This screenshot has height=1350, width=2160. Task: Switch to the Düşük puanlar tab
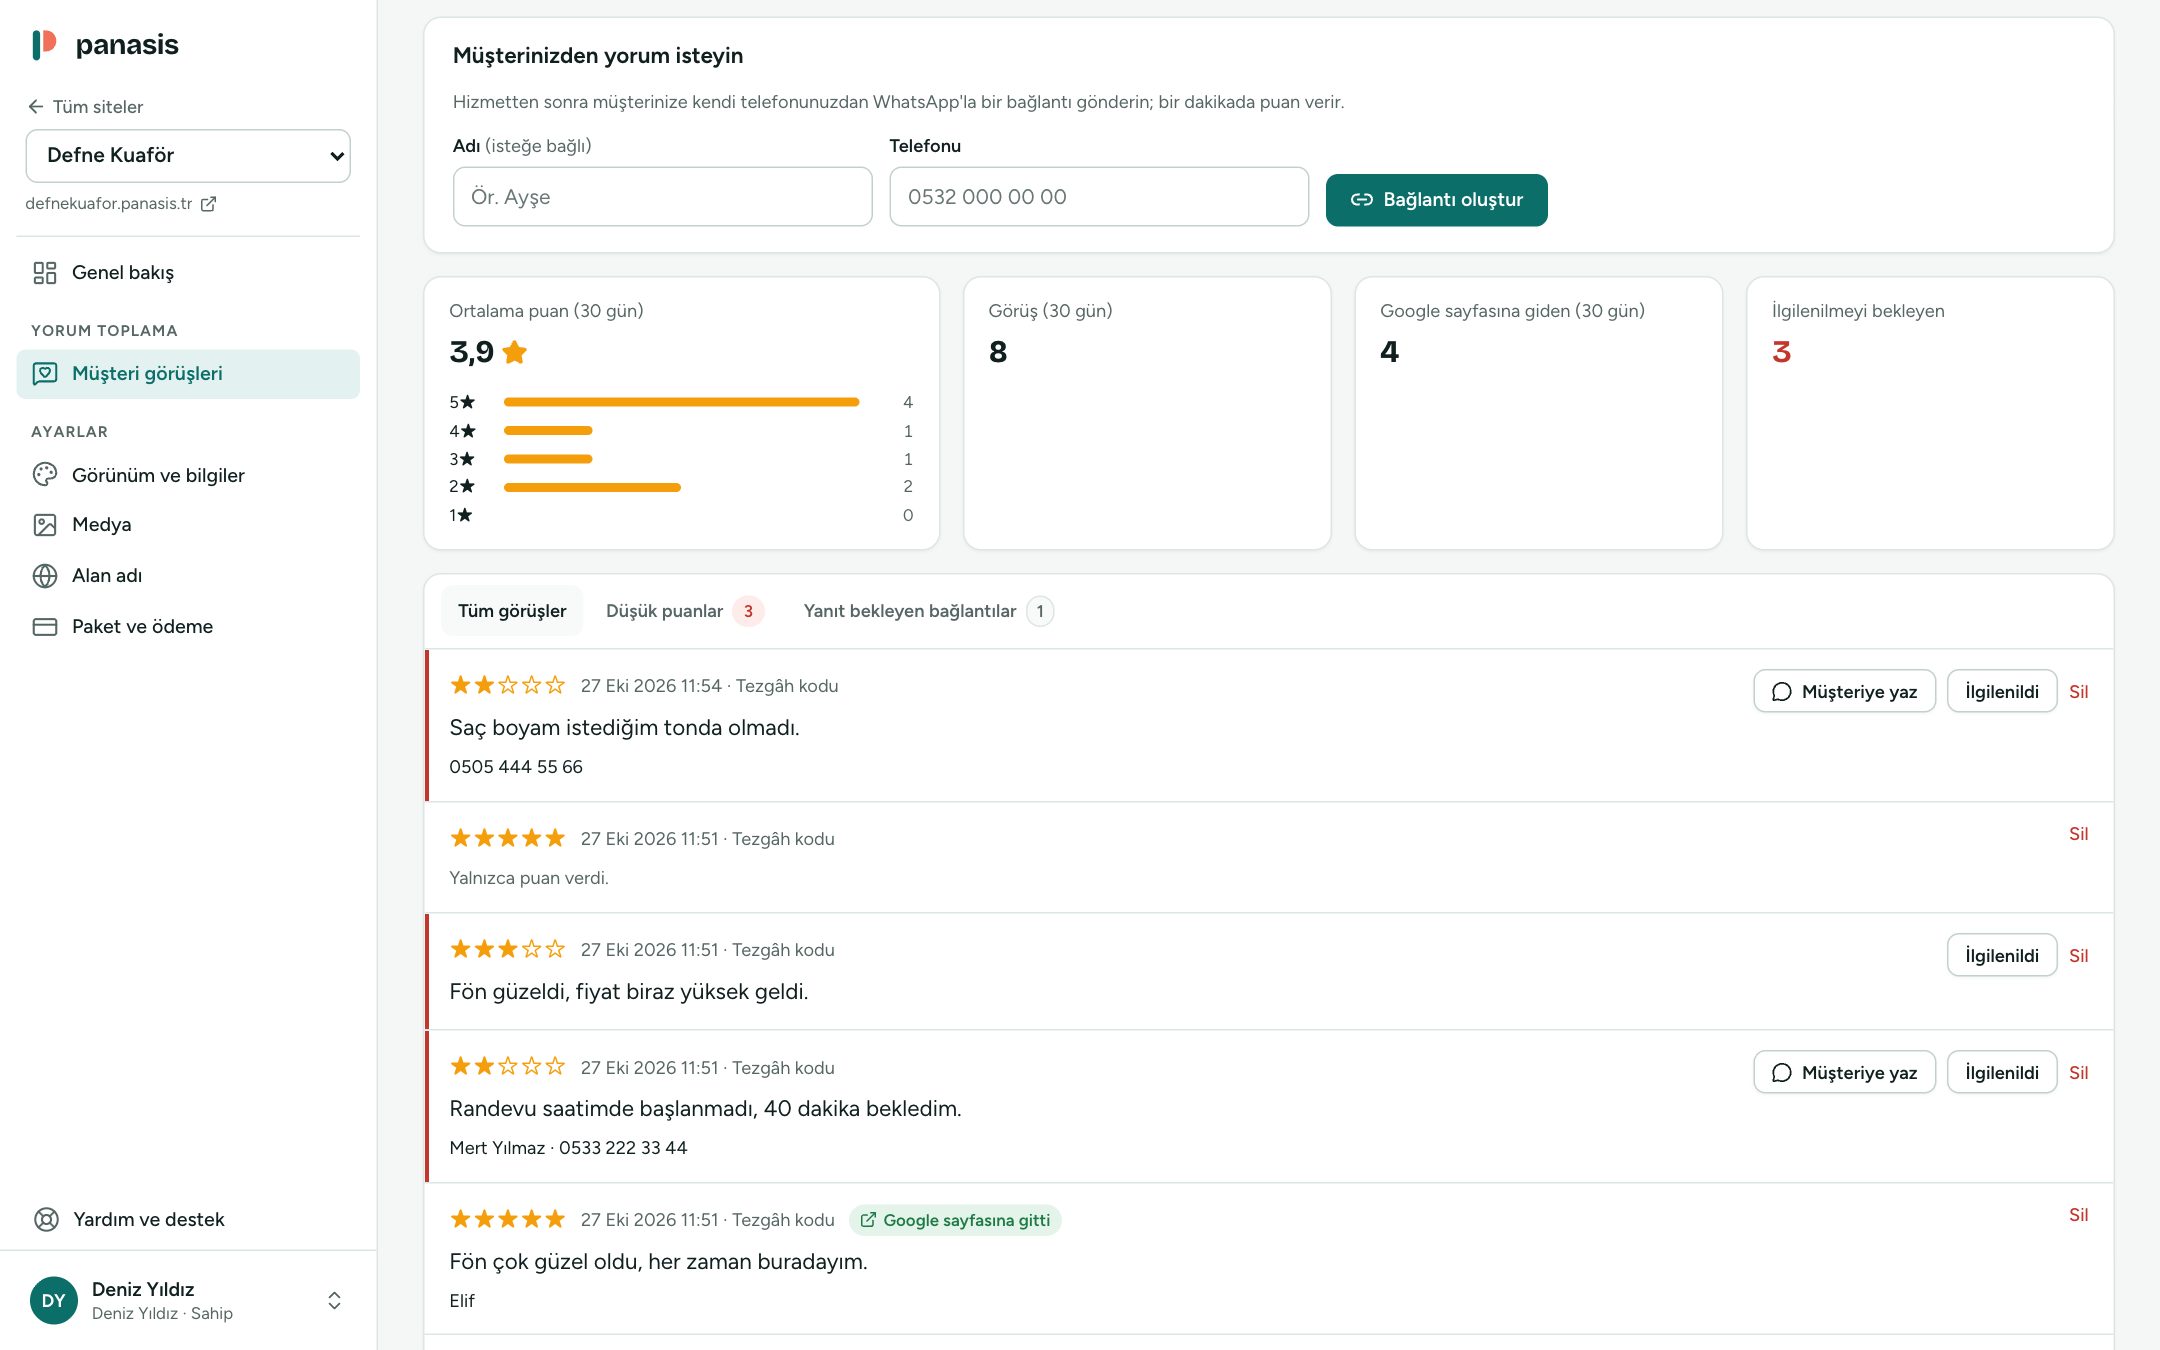[685, 611]
